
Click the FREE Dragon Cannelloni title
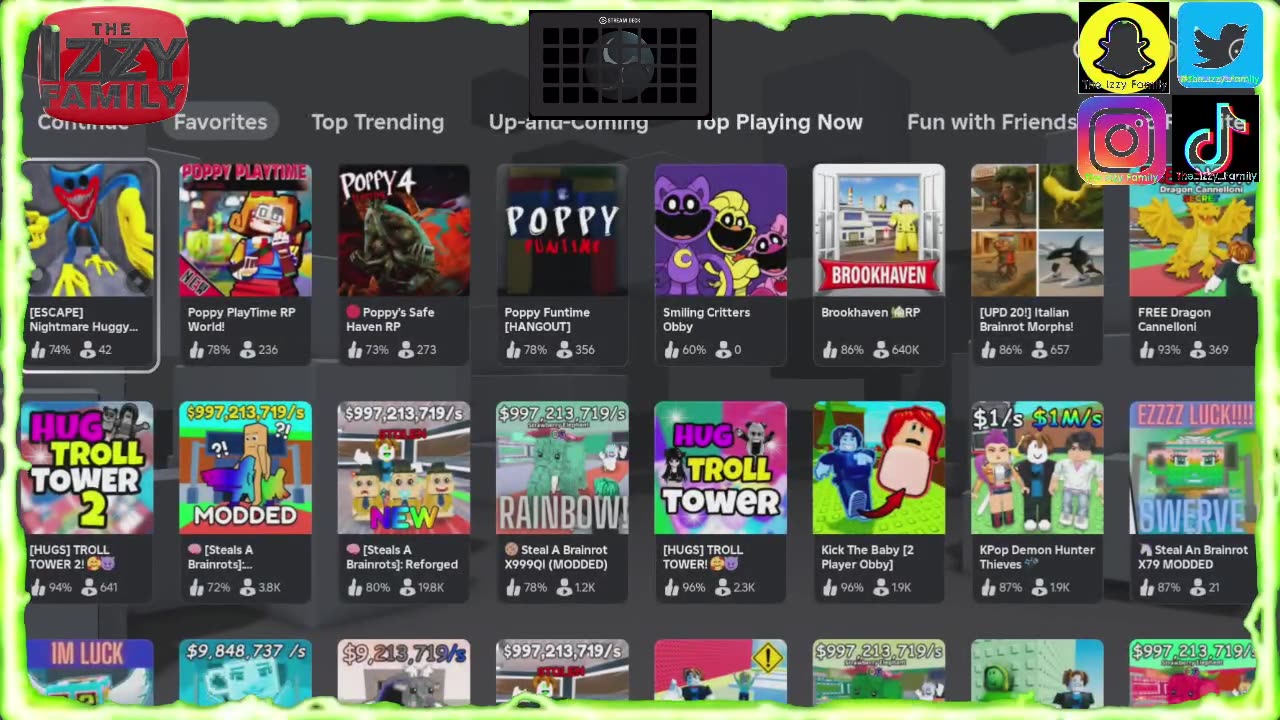(1174, 319)
